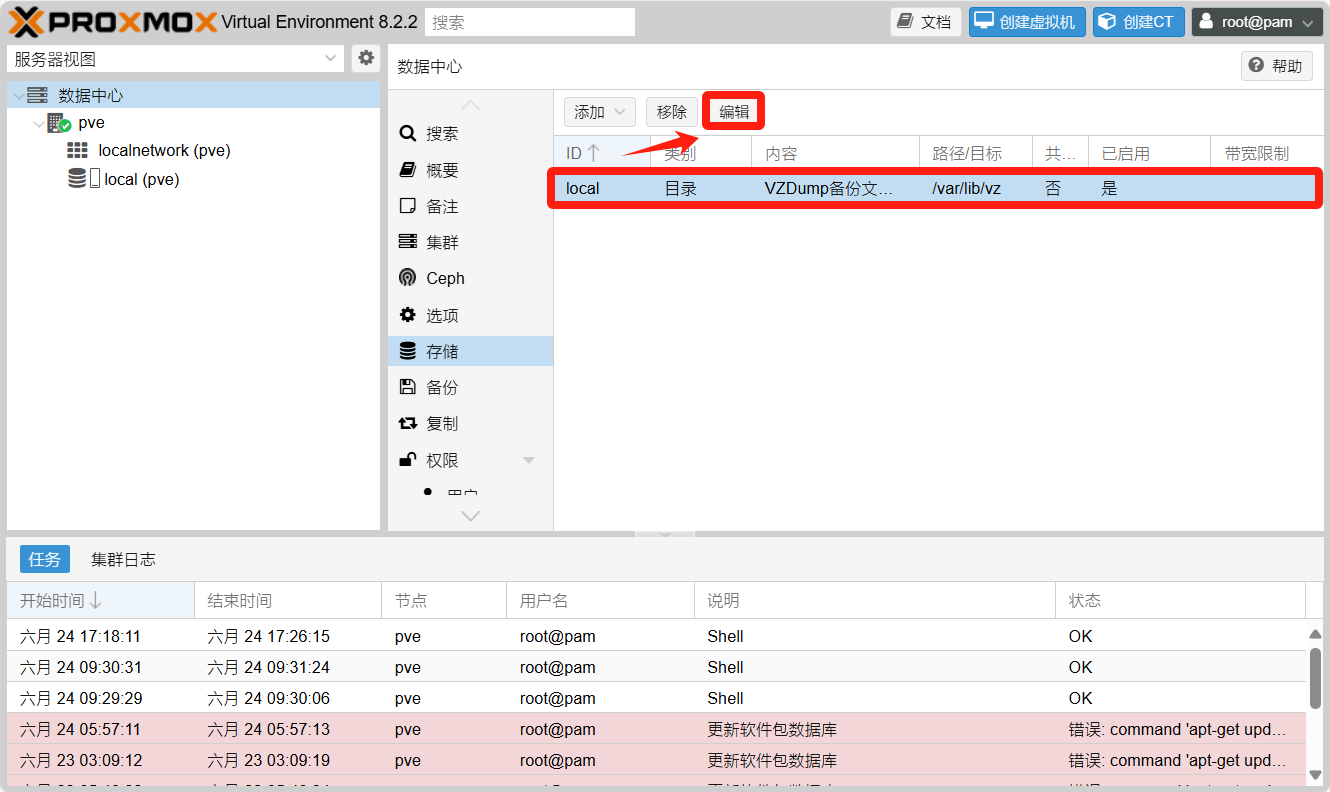The height and width of the screenshot is (792, 1330).
Task: Open the 服务器视图 view dropdown
Action: pos(175,59)
